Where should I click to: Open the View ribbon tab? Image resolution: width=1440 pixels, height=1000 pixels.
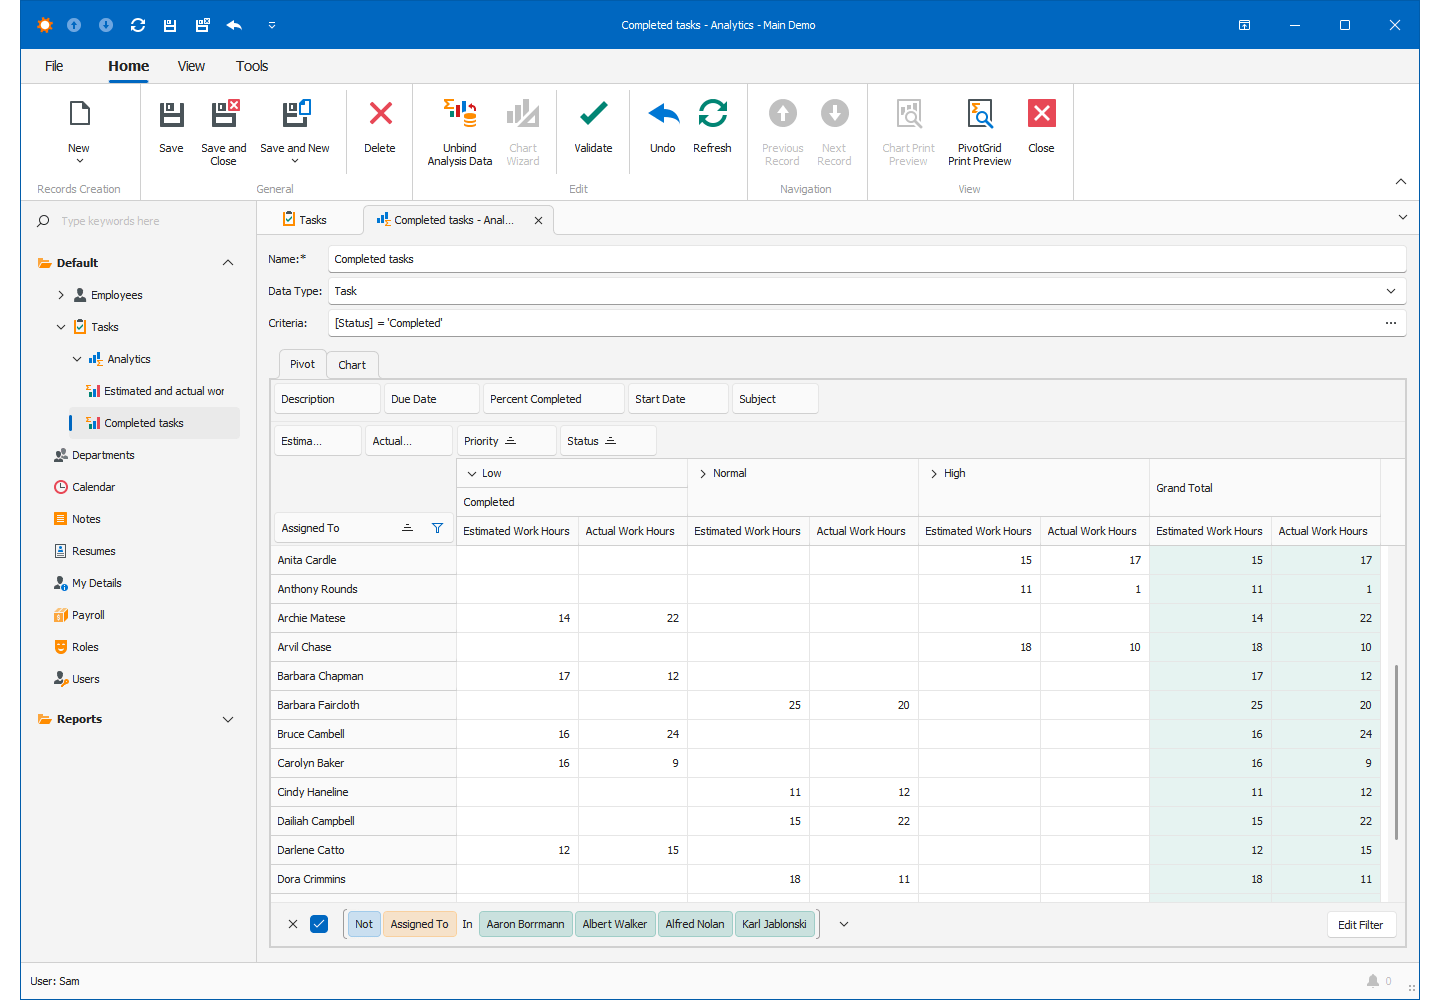tap(191, 66)
